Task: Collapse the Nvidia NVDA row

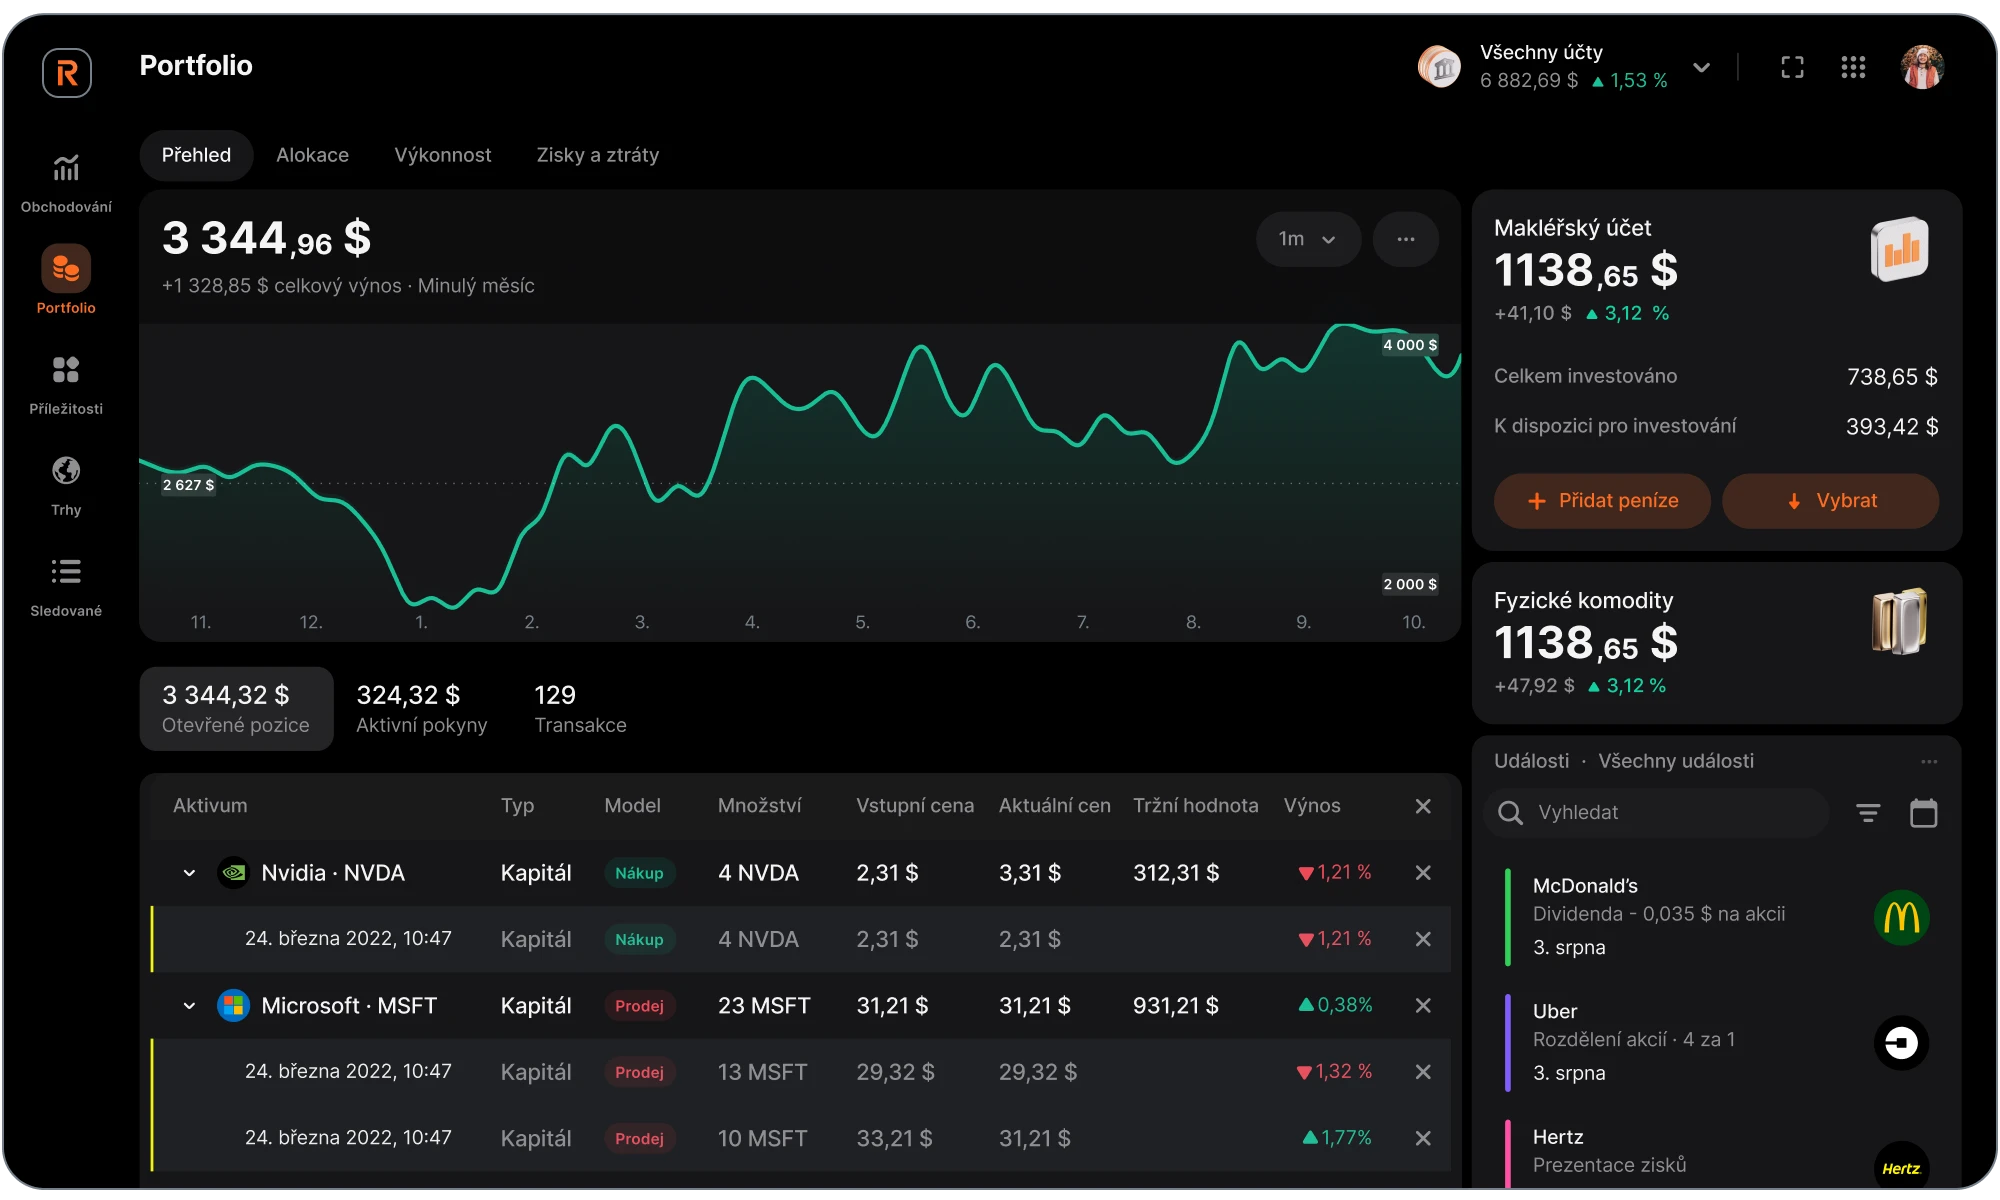Action: (x=189, y=873)
